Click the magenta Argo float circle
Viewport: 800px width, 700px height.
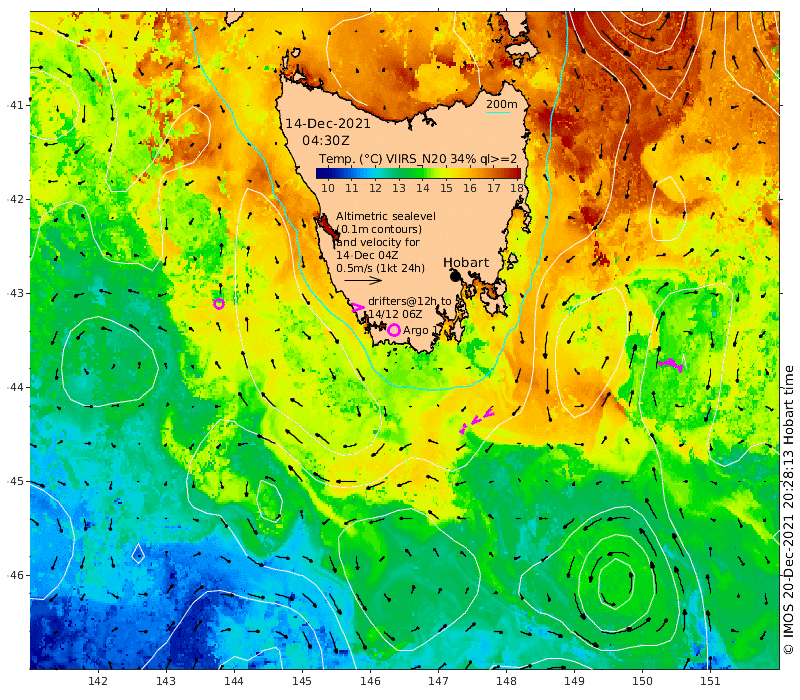(x=393, y=330)
